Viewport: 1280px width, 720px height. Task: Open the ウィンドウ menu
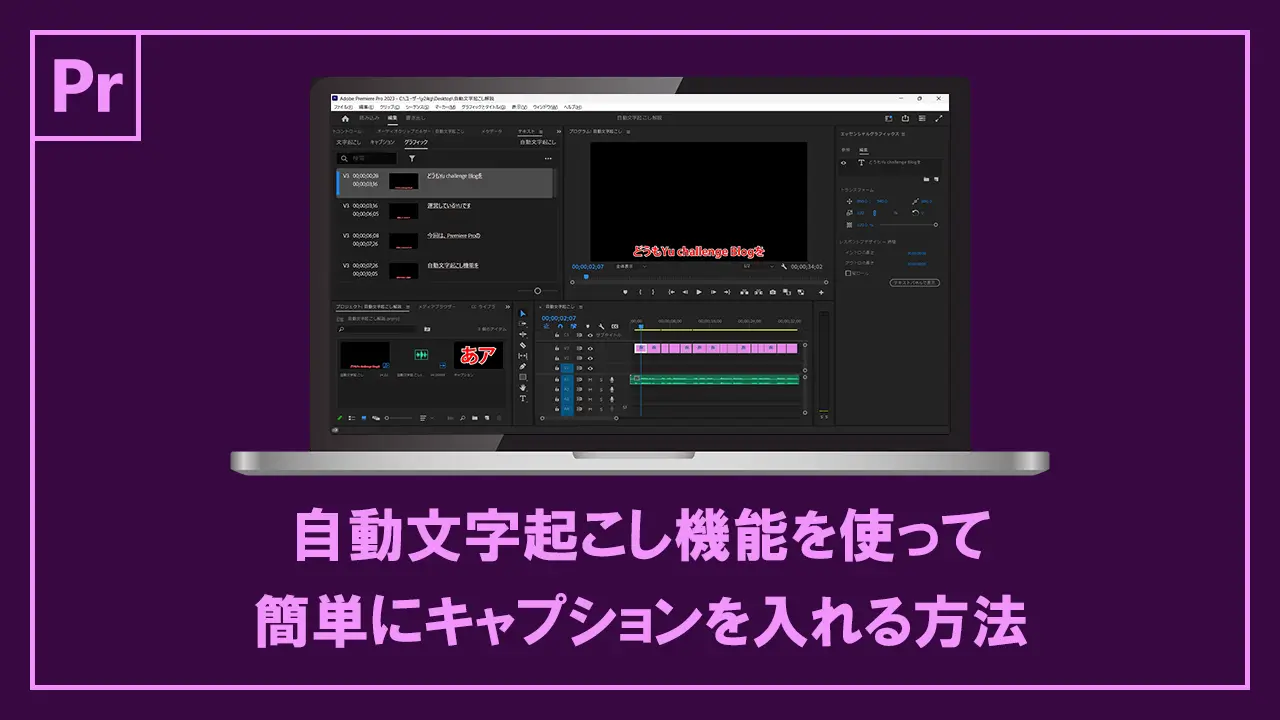pyautogui.click(x=545, y=107)
